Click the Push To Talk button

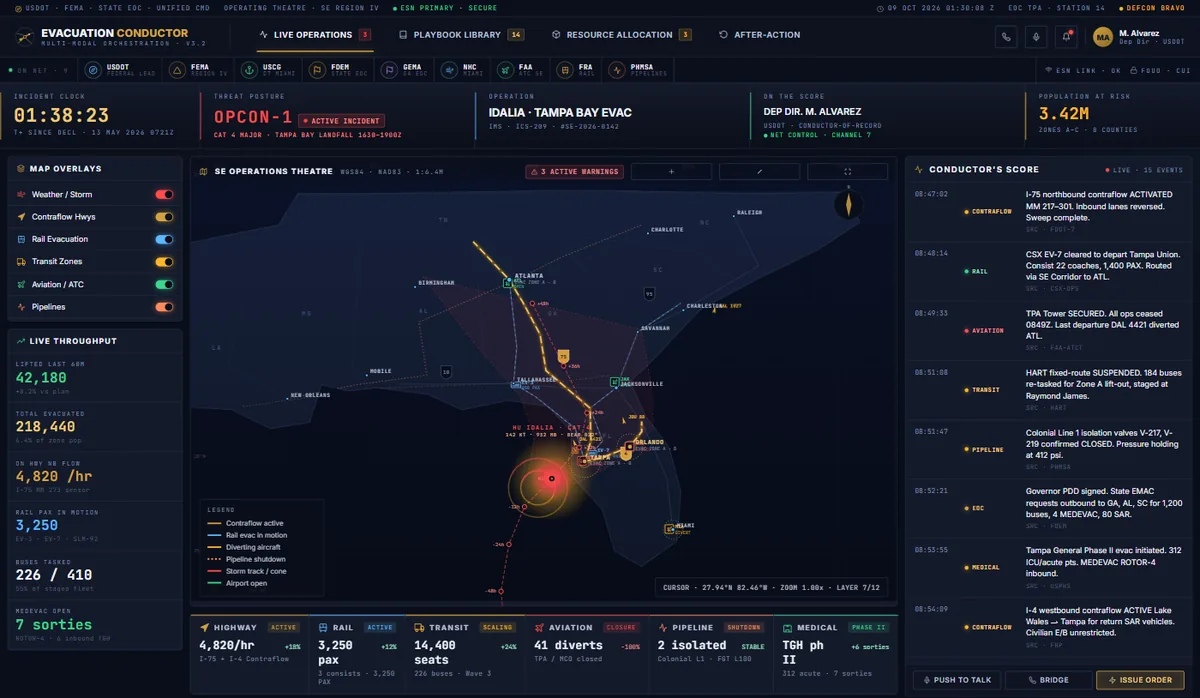pos(957,680)
